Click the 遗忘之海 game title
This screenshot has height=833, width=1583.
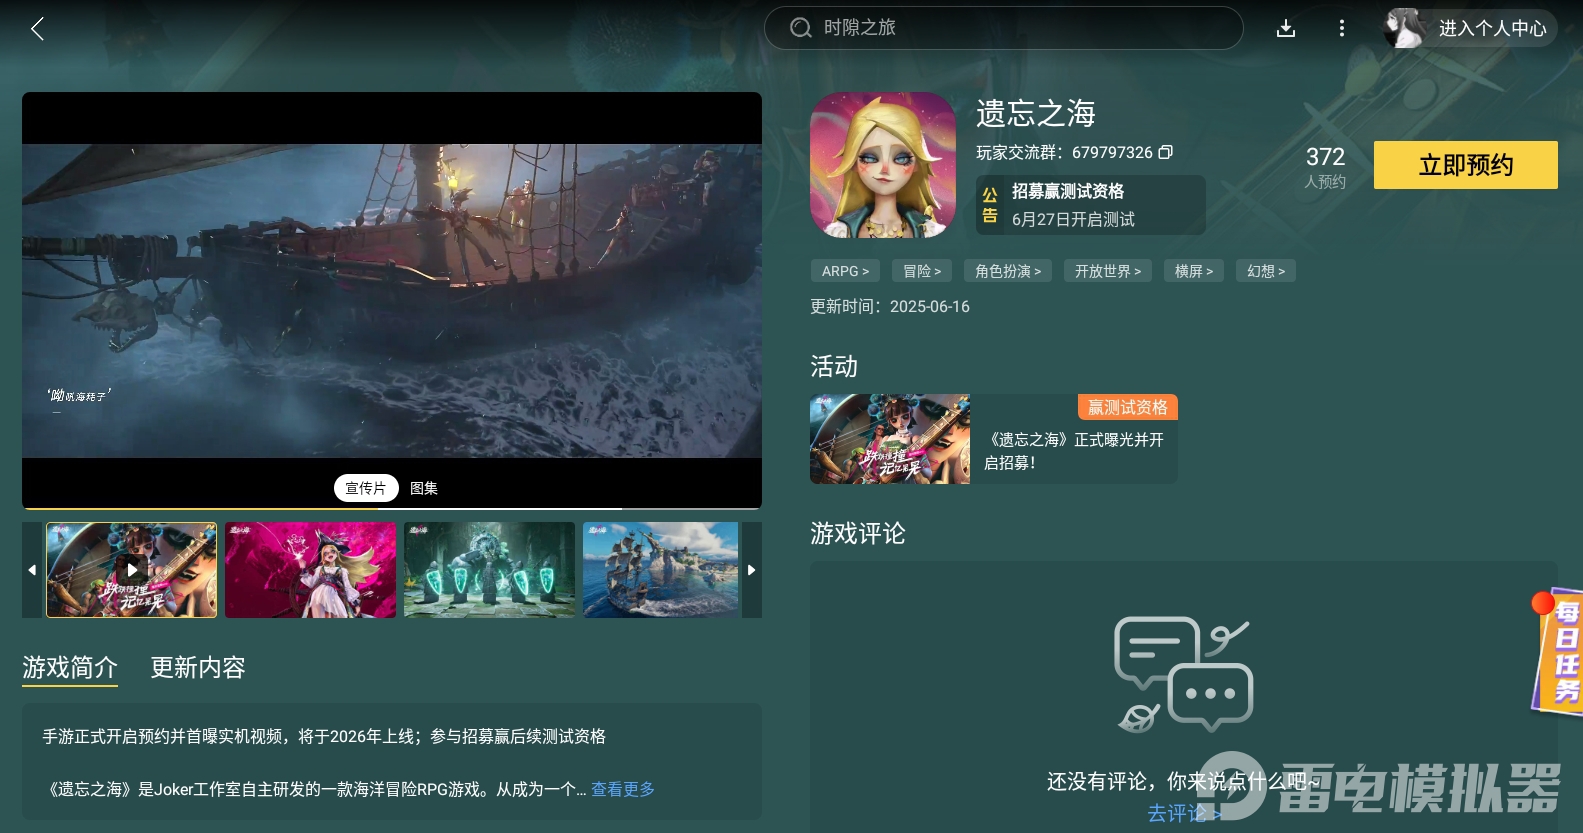[1036, 113]
